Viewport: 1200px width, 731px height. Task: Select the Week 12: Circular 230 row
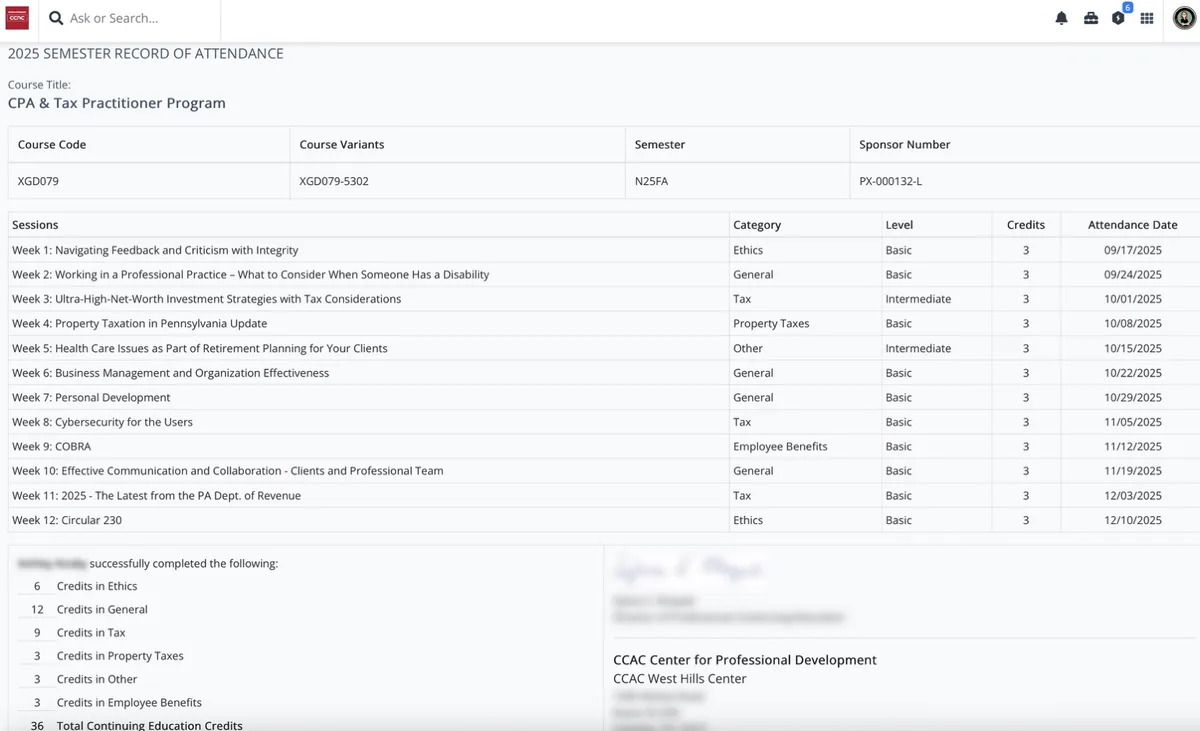click(x=67, y=520)
